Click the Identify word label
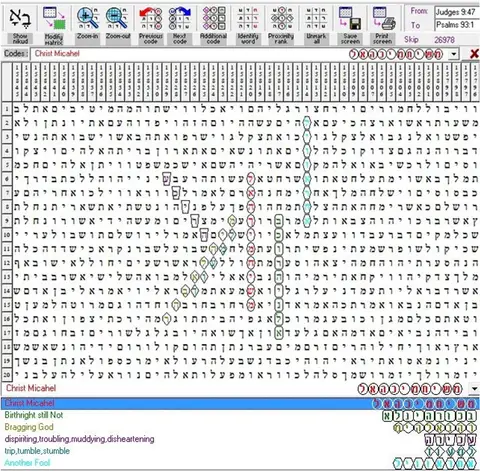 point(248,39)
